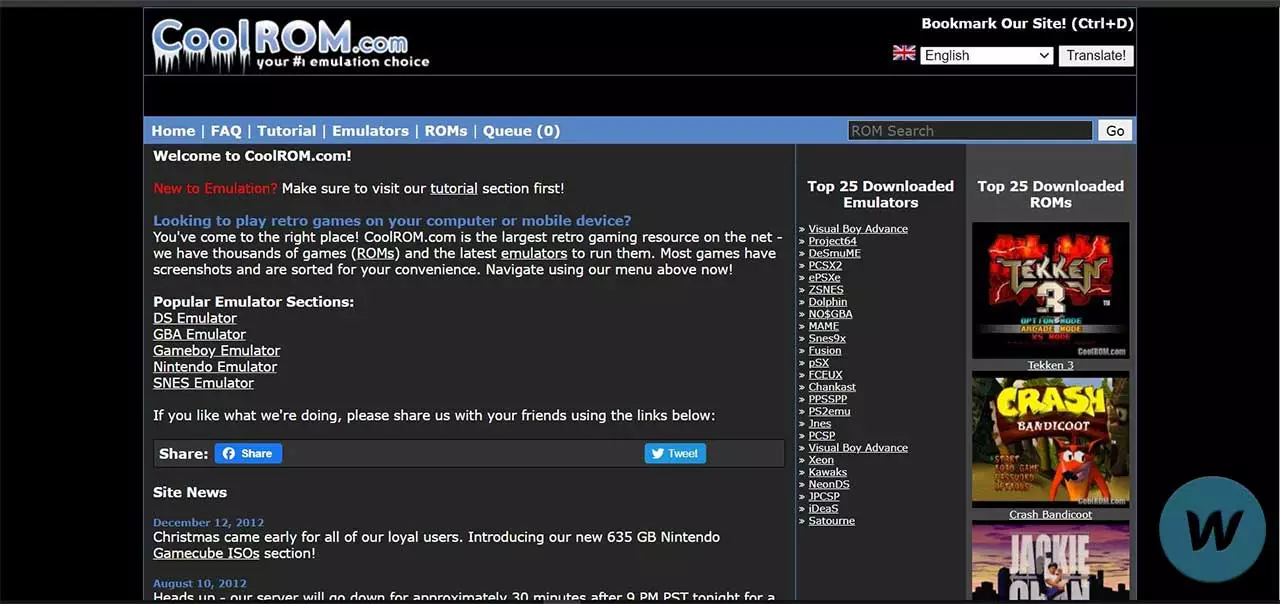Viewport: 1280px width, 604px height.
Task: Follow the emulators link in the paragraph
Action: coord(534,253)
